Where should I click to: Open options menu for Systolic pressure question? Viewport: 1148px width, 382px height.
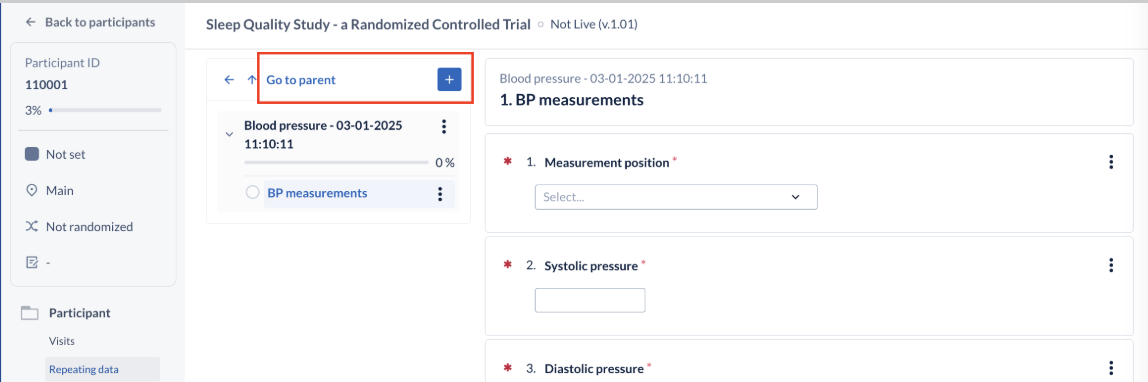(x=1111, y=266)
